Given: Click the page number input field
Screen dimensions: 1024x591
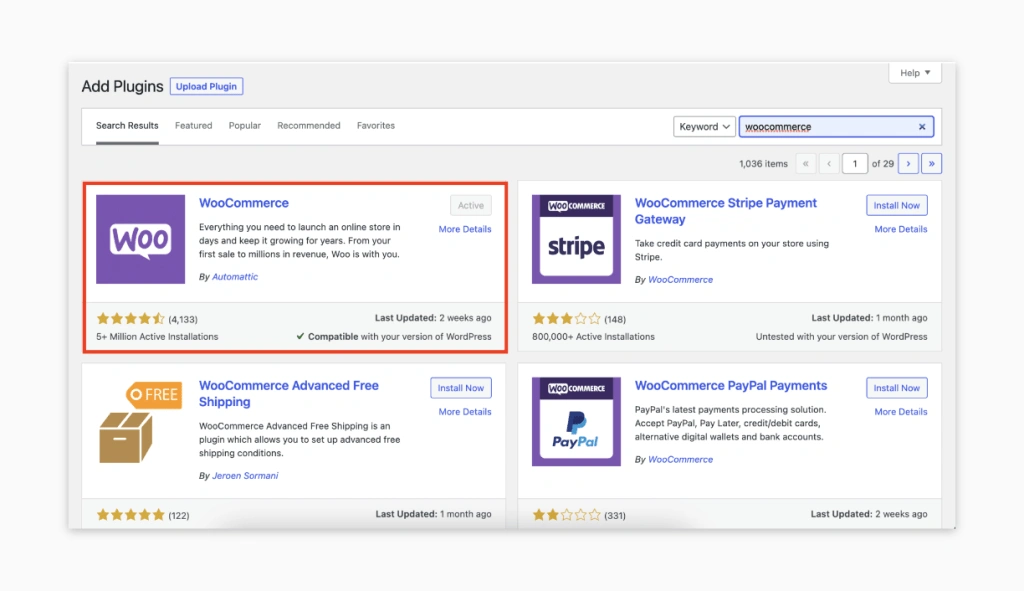Looking at the screenshot, I should pos(855,163).
